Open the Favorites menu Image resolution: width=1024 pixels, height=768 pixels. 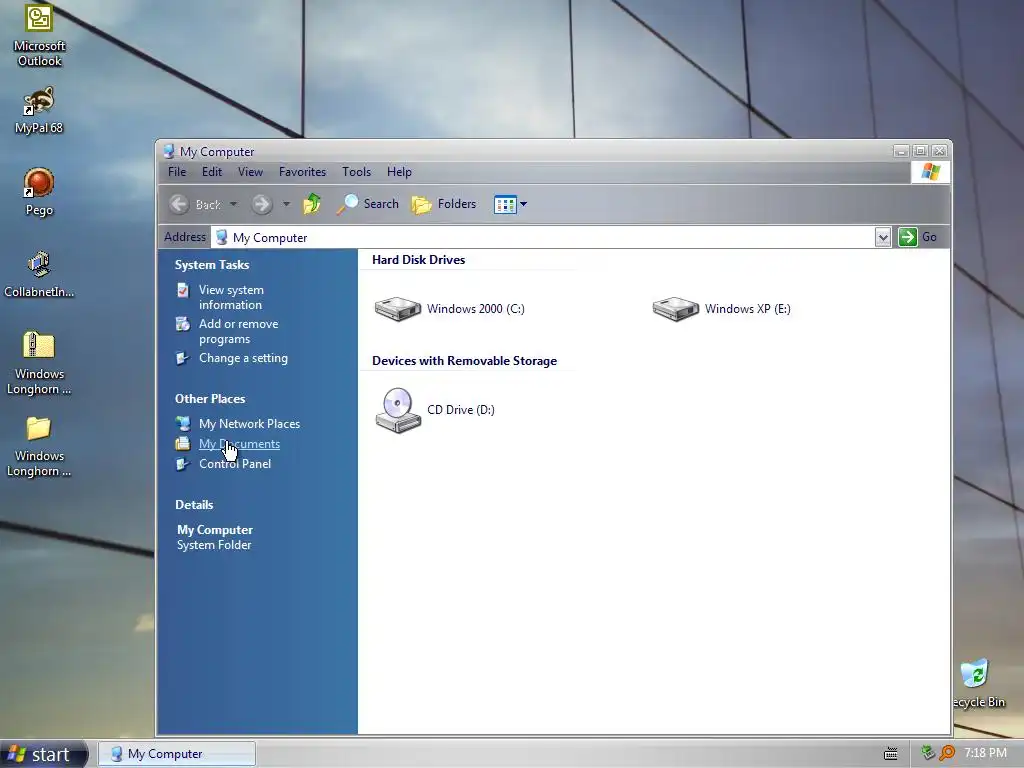[x=302, y=172]
